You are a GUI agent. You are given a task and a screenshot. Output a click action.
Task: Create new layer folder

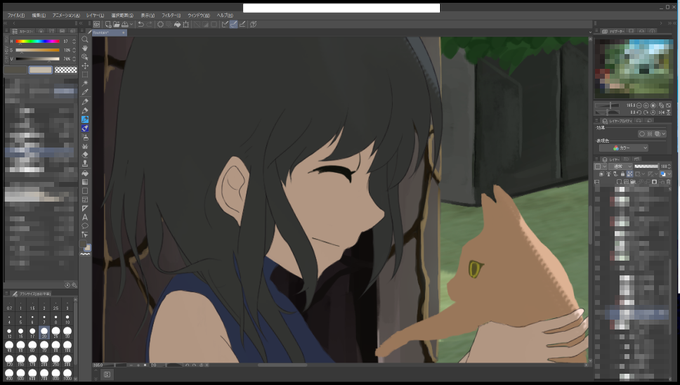tap(633, 182)
